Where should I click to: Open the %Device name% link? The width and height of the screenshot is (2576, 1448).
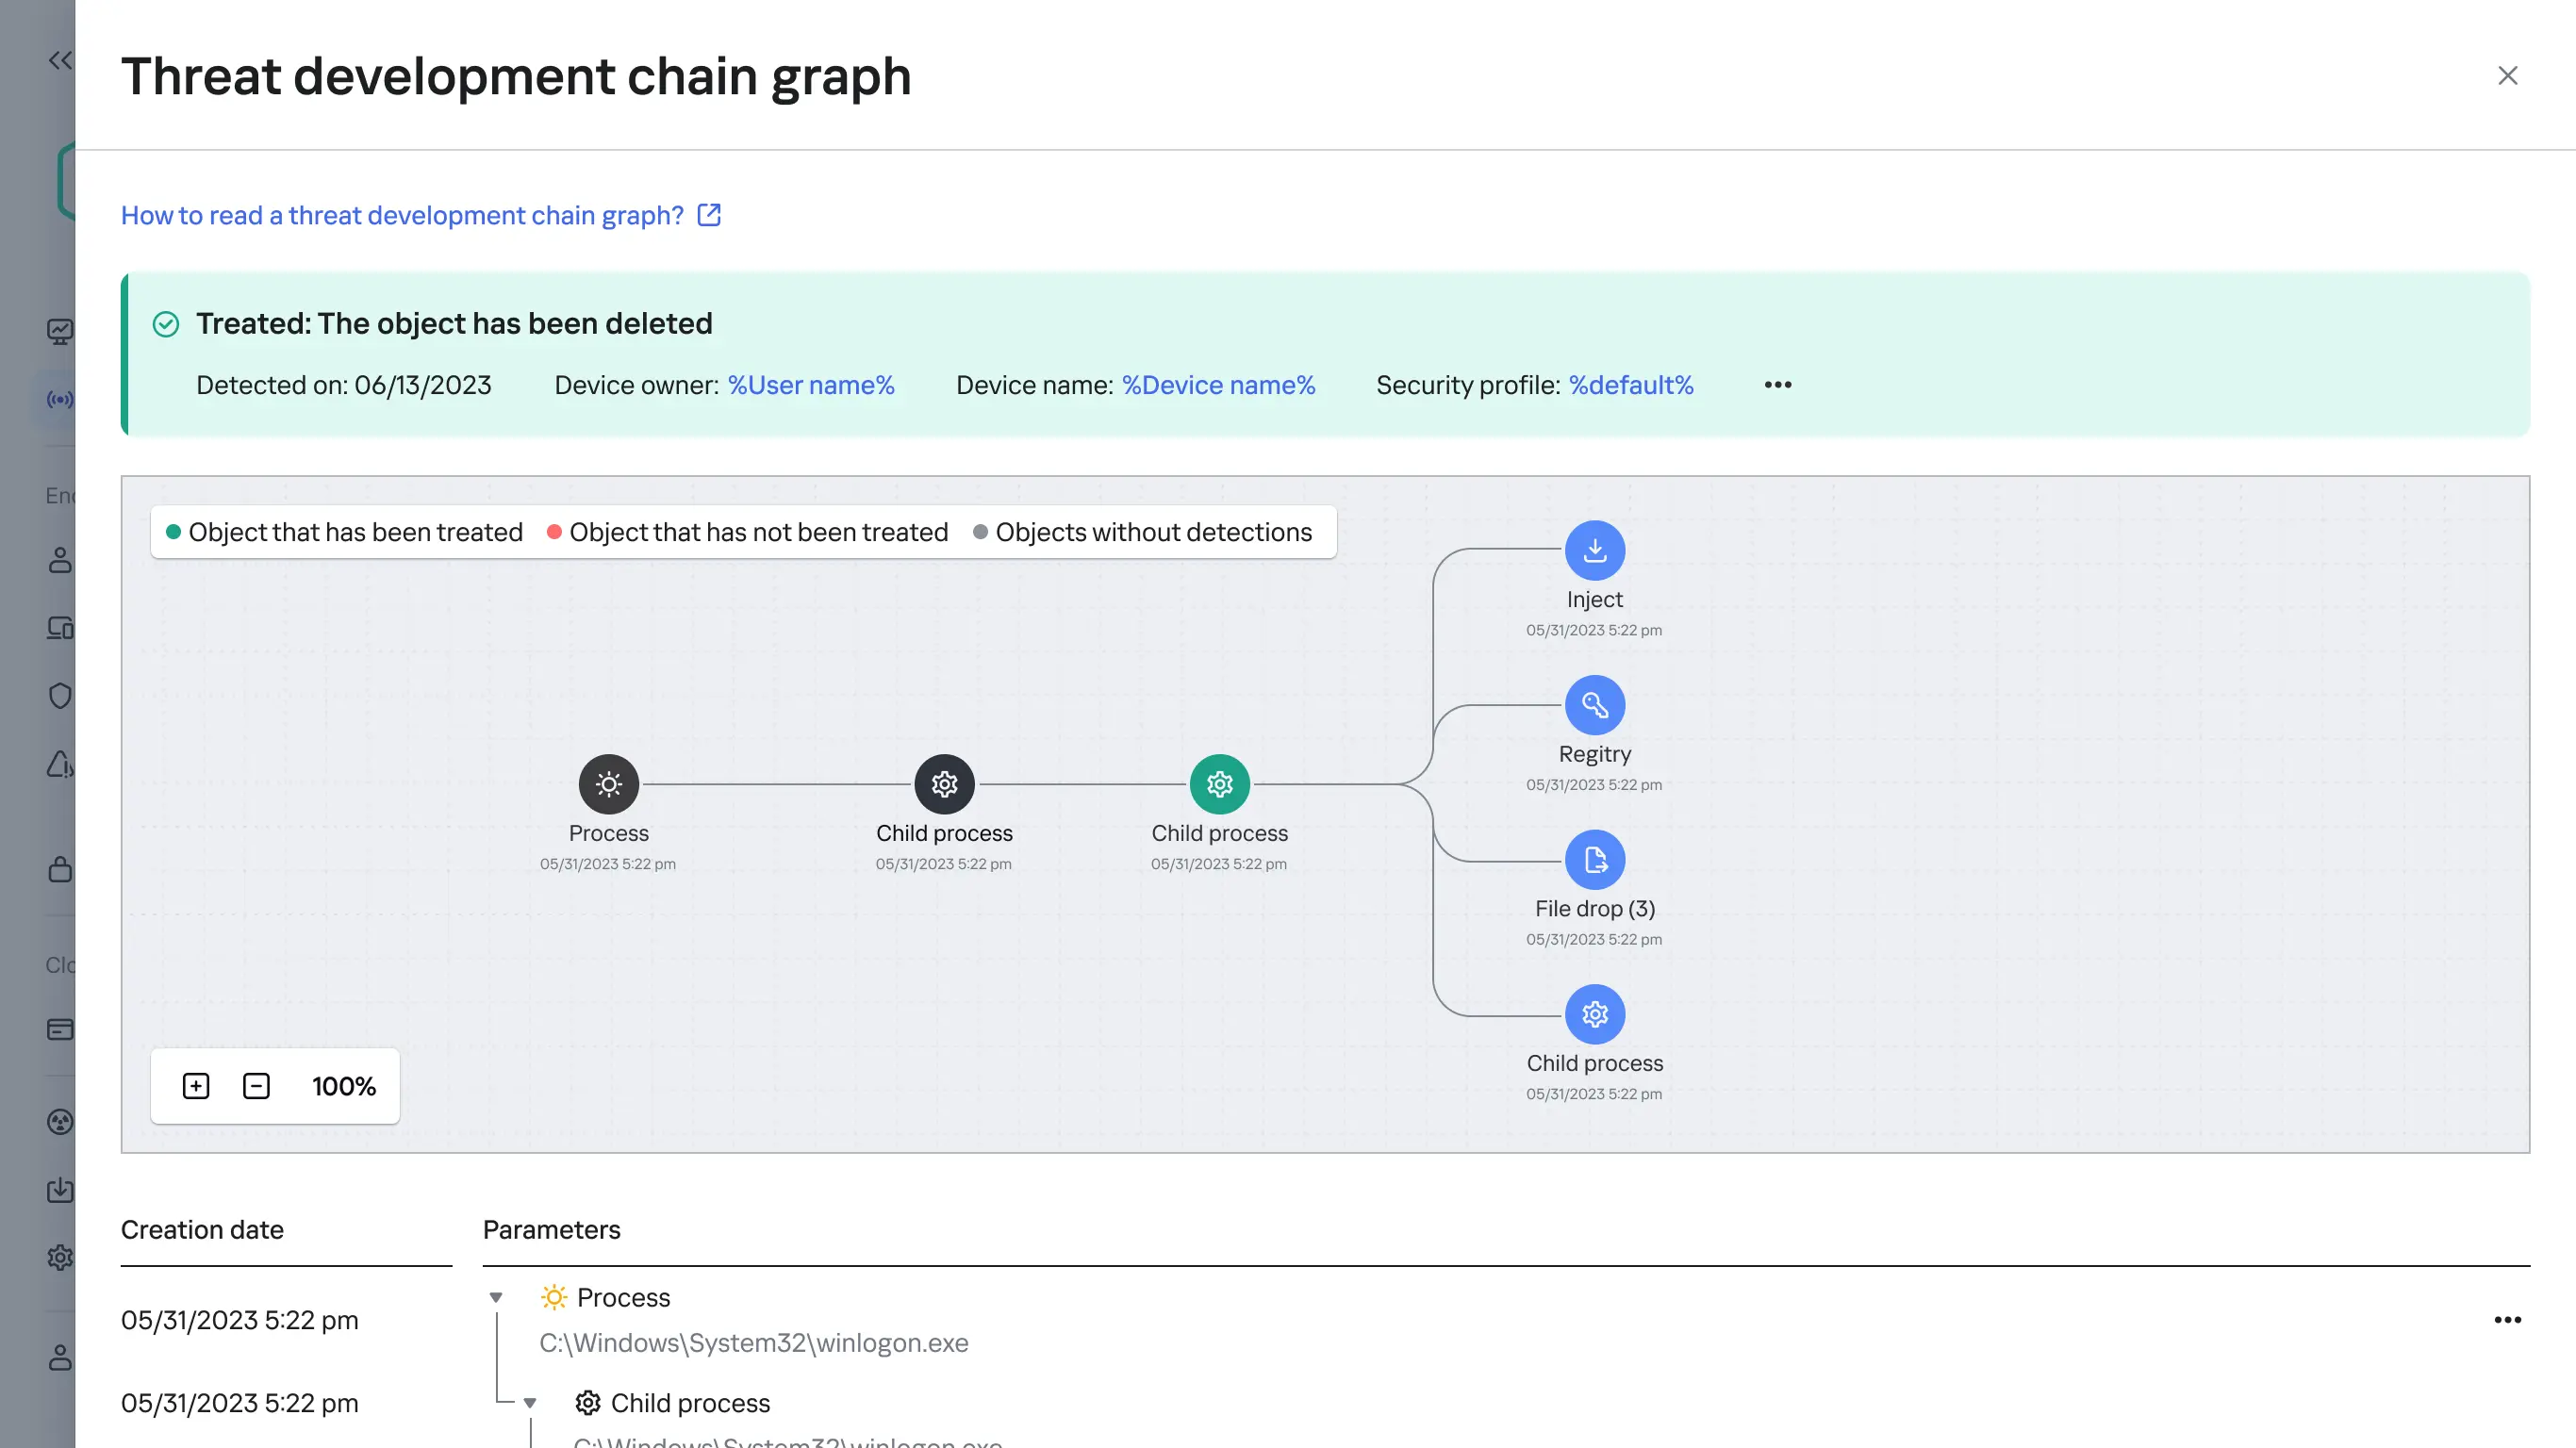point(1218,385)
